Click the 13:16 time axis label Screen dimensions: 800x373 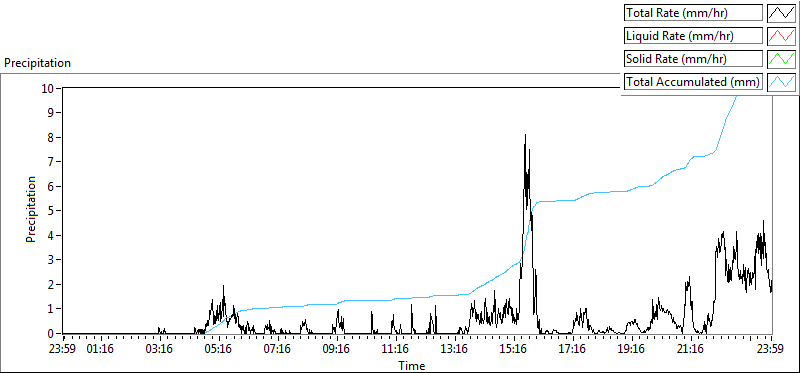click(x=455, y=350)
